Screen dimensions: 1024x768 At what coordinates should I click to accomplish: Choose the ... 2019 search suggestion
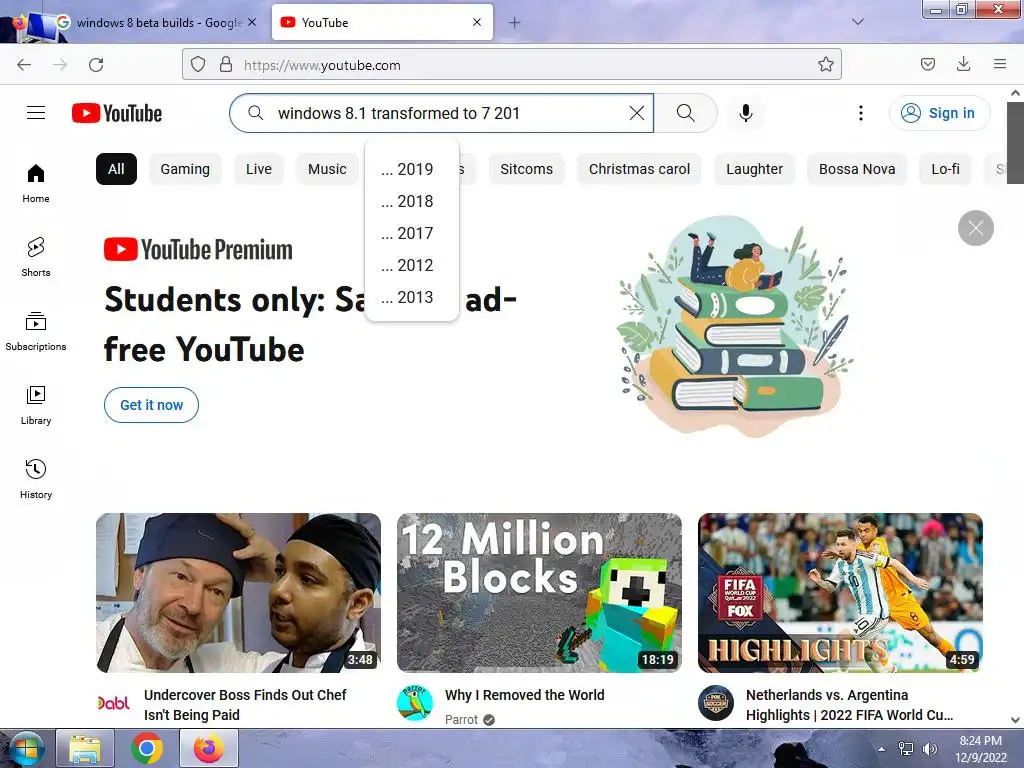pyautogui.click(x=411, y=169)
